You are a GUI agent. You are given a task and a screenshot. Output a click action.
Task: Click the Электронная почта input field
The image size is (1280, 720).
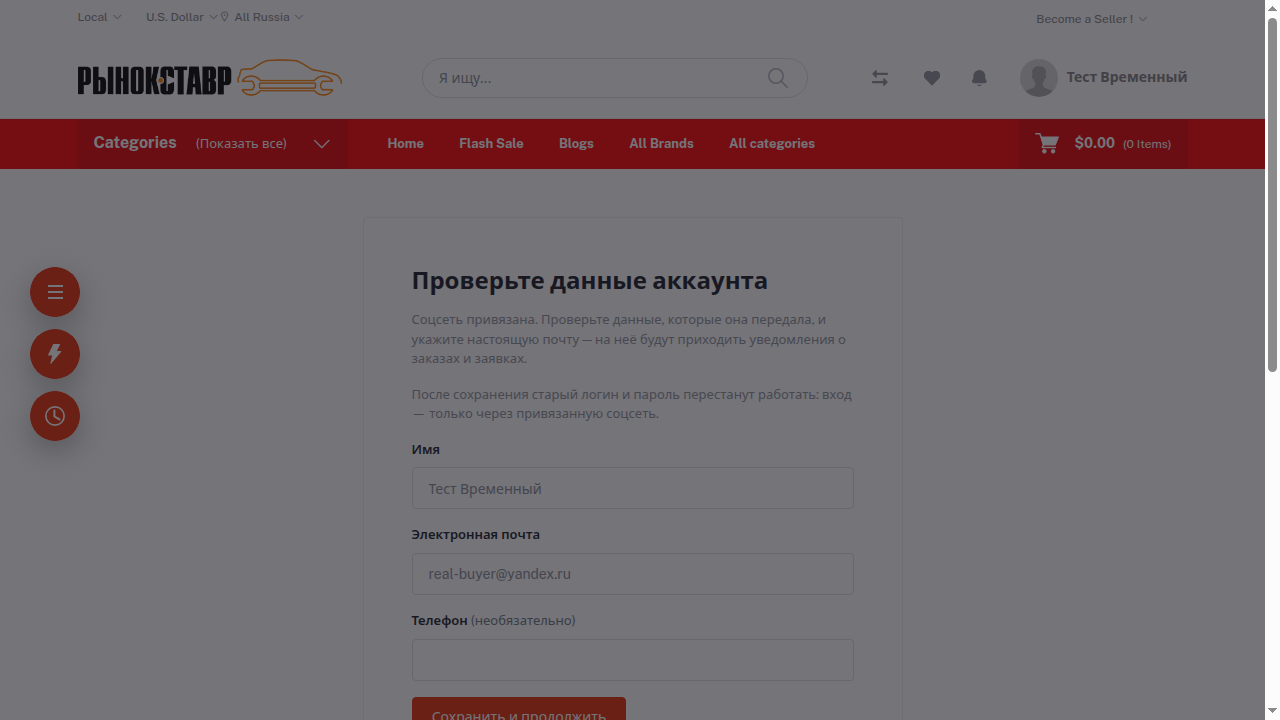[633, 574]
